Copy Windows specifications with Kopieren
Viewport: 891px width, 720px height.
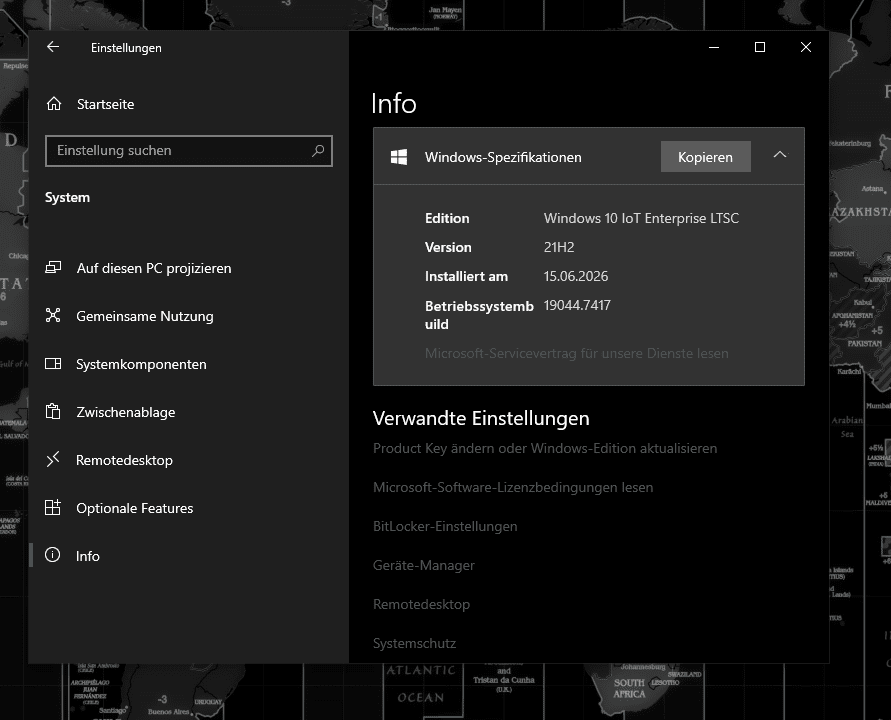point(705,157)
